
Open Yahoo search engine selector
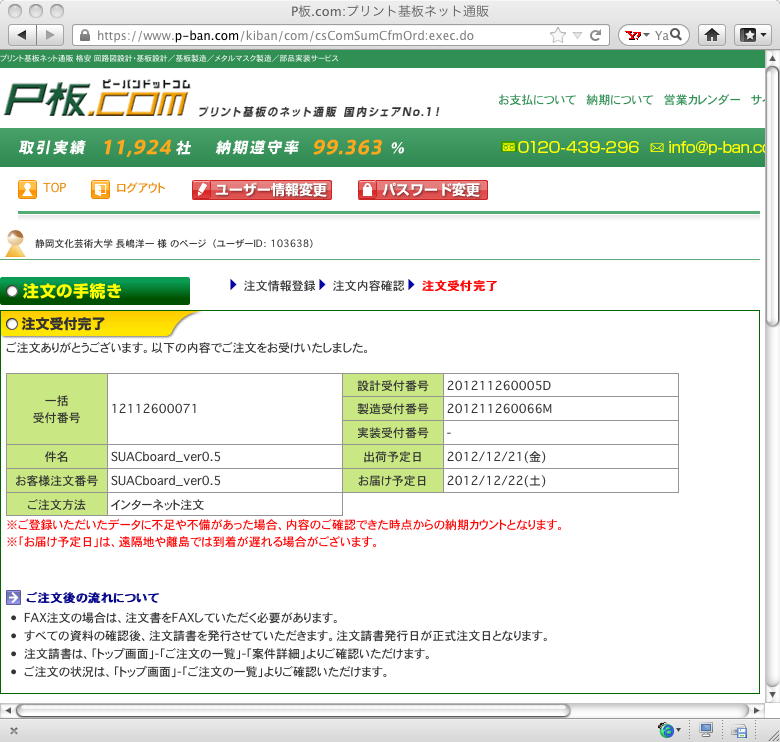click(637, 35)
